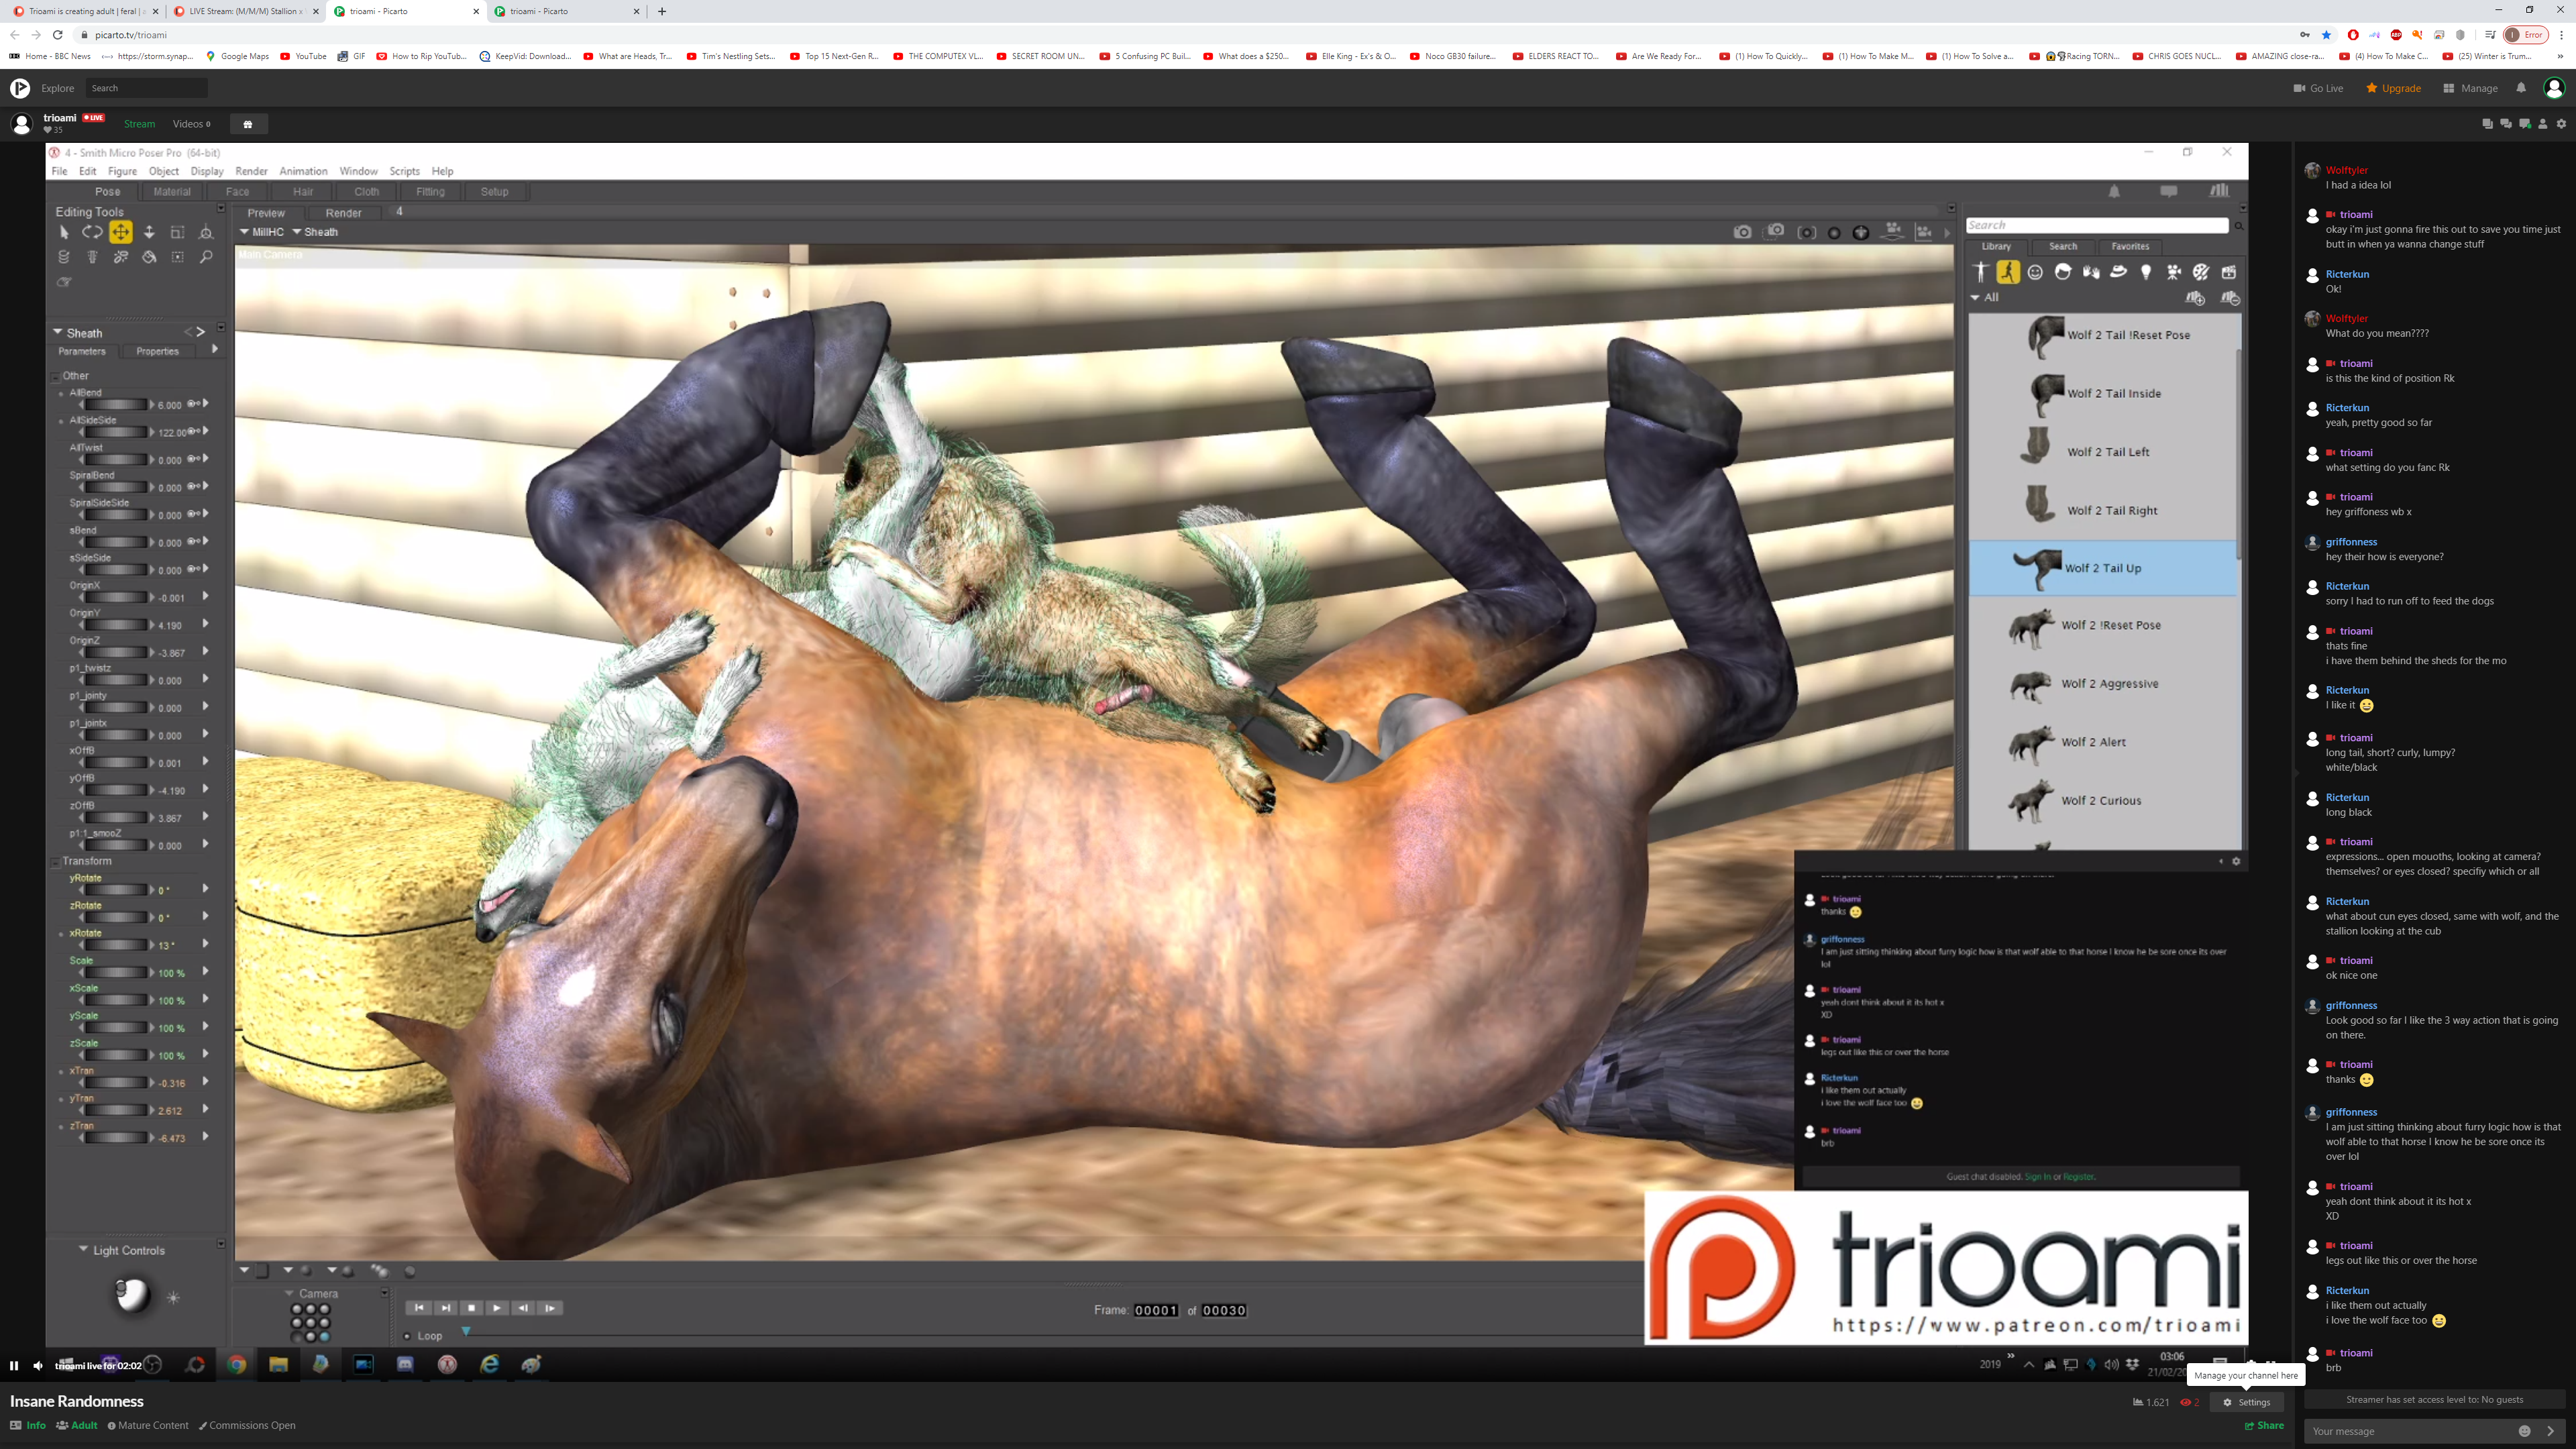Switch to the Material room tab
This screenshot has height=1449, width=2576.
[171, 192]
